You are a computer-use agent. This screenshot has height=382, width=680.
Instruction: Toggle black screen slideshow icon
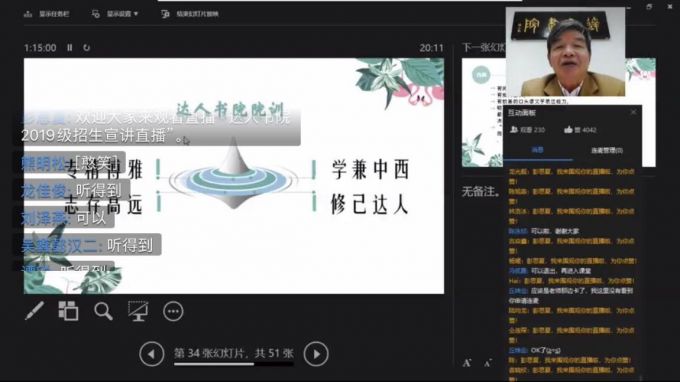point(138,311)
